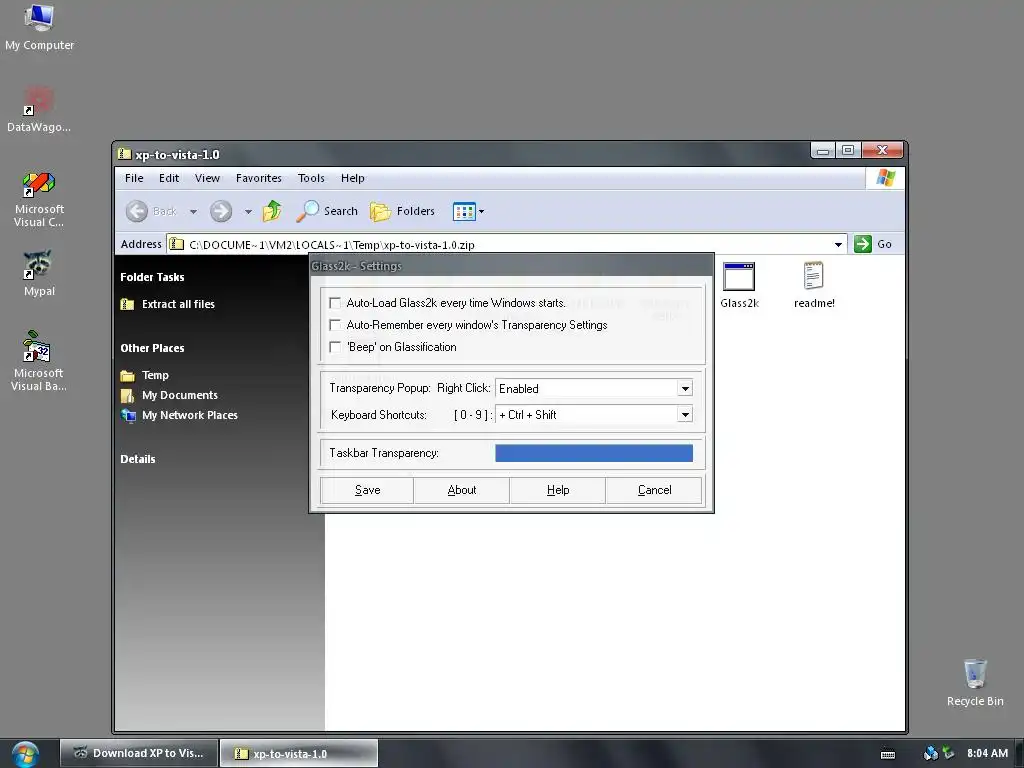Open the Edit menu
This screenshot has width=1024, height=768.
168,178
